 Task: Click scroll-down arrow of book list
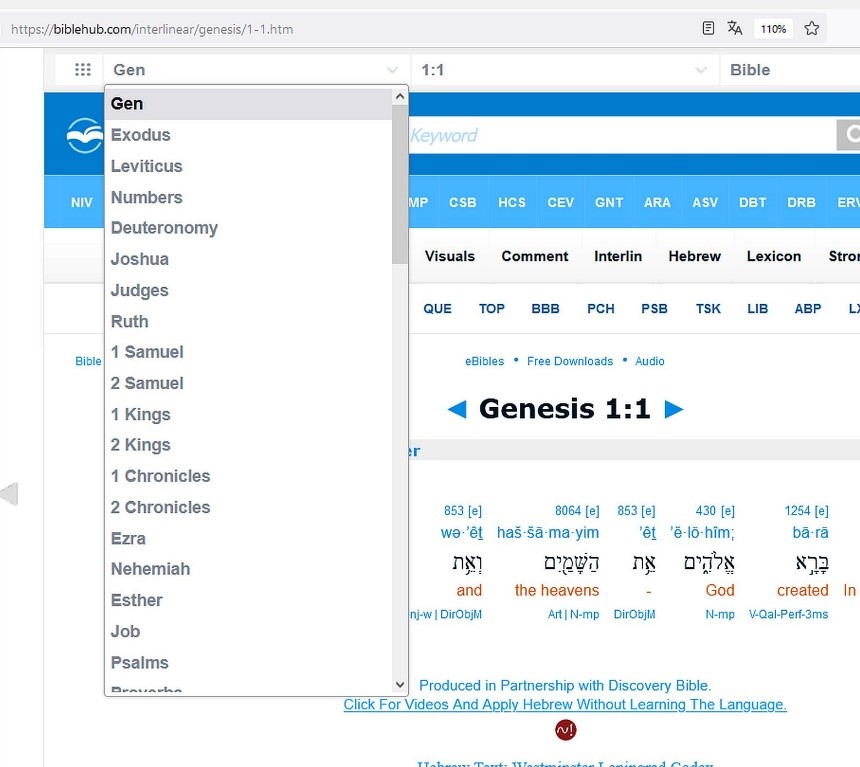(x=400, y=684)
